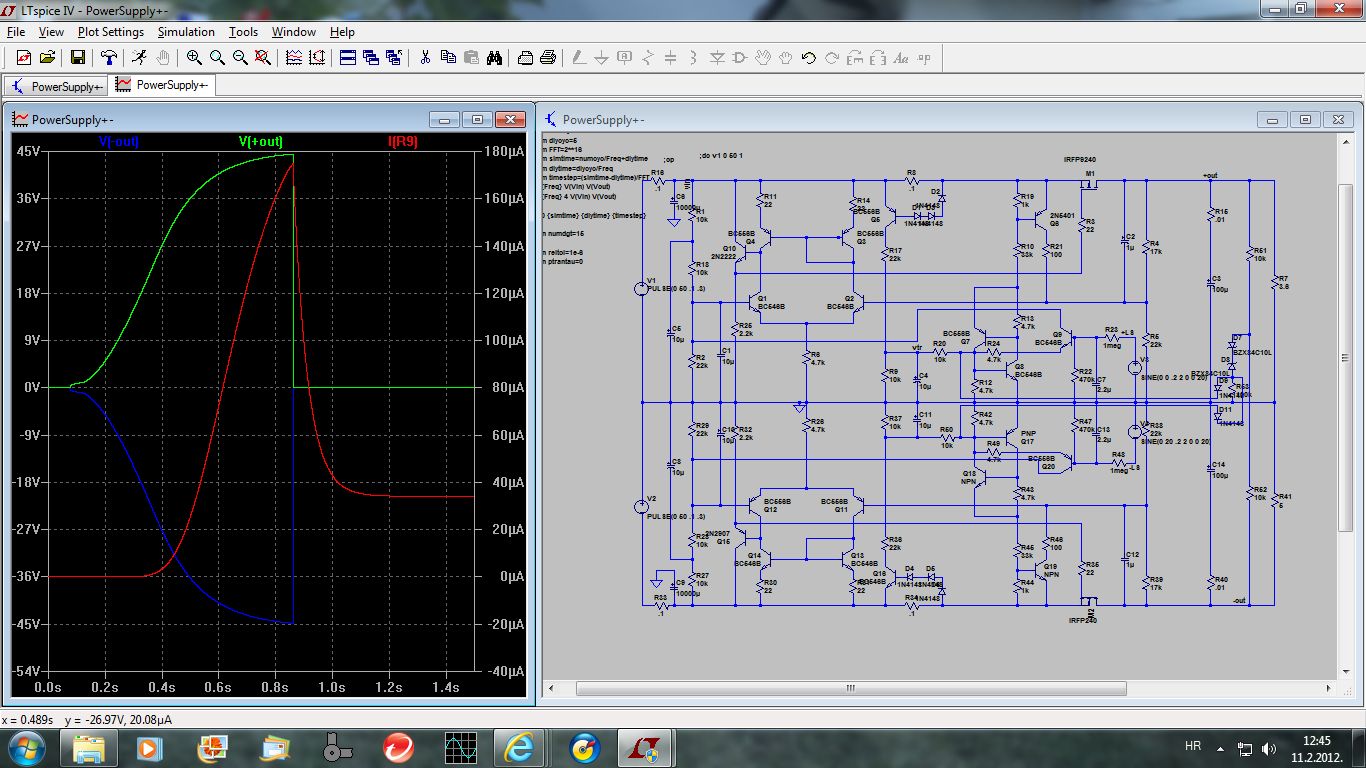Click the HR language indicator

point(1193,747)
